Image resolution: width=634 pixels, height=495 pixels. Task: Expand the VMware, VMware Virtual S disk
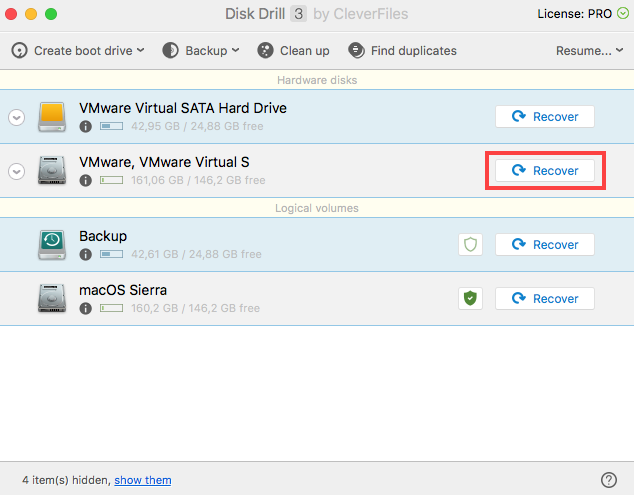[17, 171]
